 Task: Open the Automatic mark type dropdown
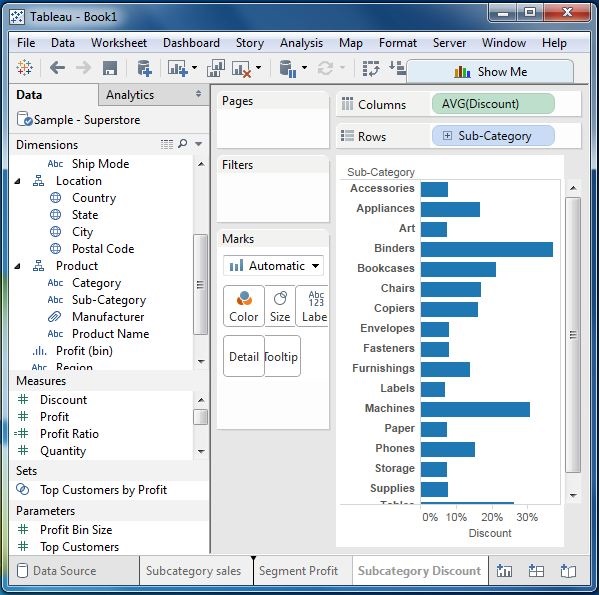[x=273, y=266]
